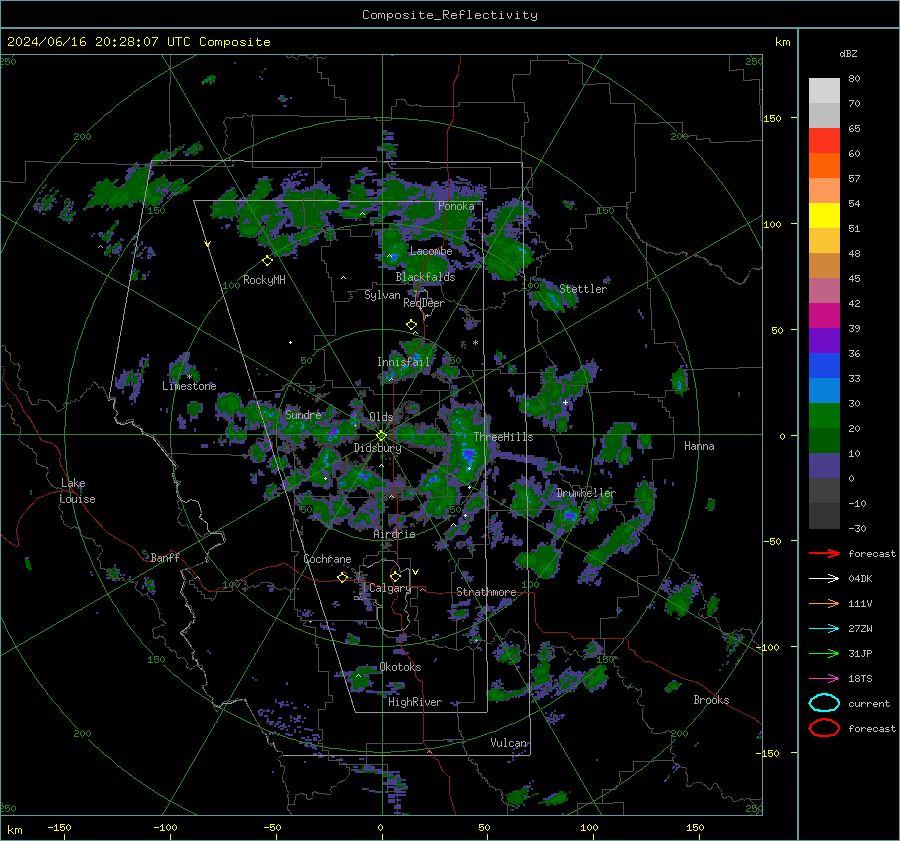Click the RedDeer city label
900x841 pixels.
(424, 303)
